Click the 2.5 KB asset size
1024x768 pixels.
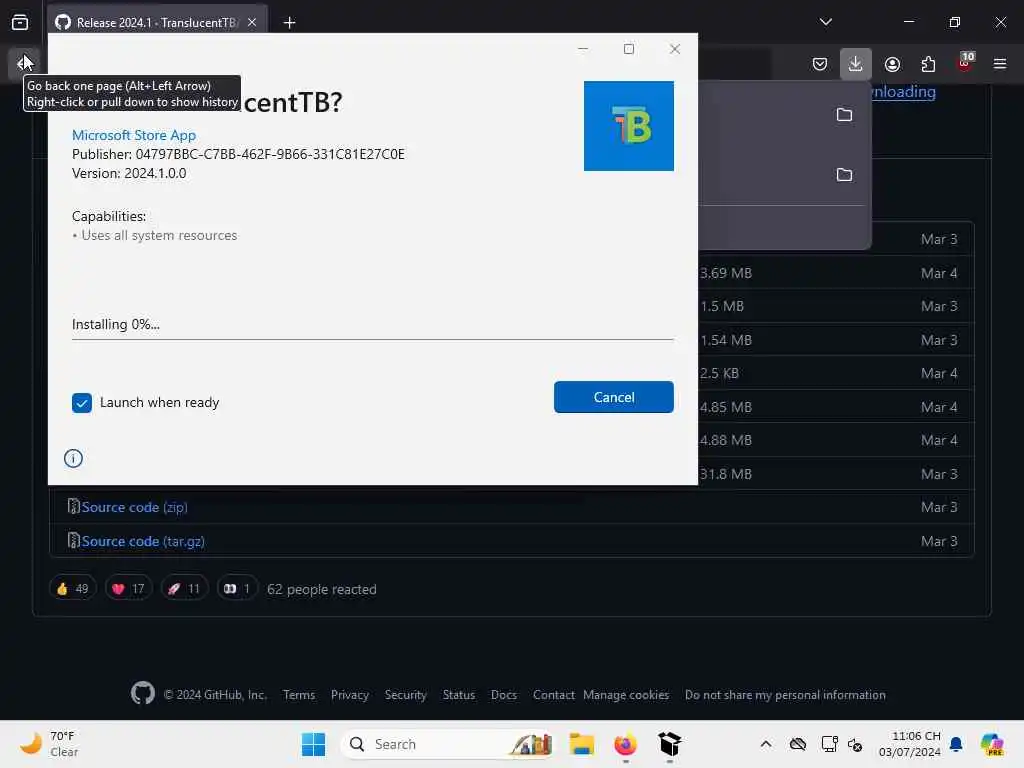[719, 374]
